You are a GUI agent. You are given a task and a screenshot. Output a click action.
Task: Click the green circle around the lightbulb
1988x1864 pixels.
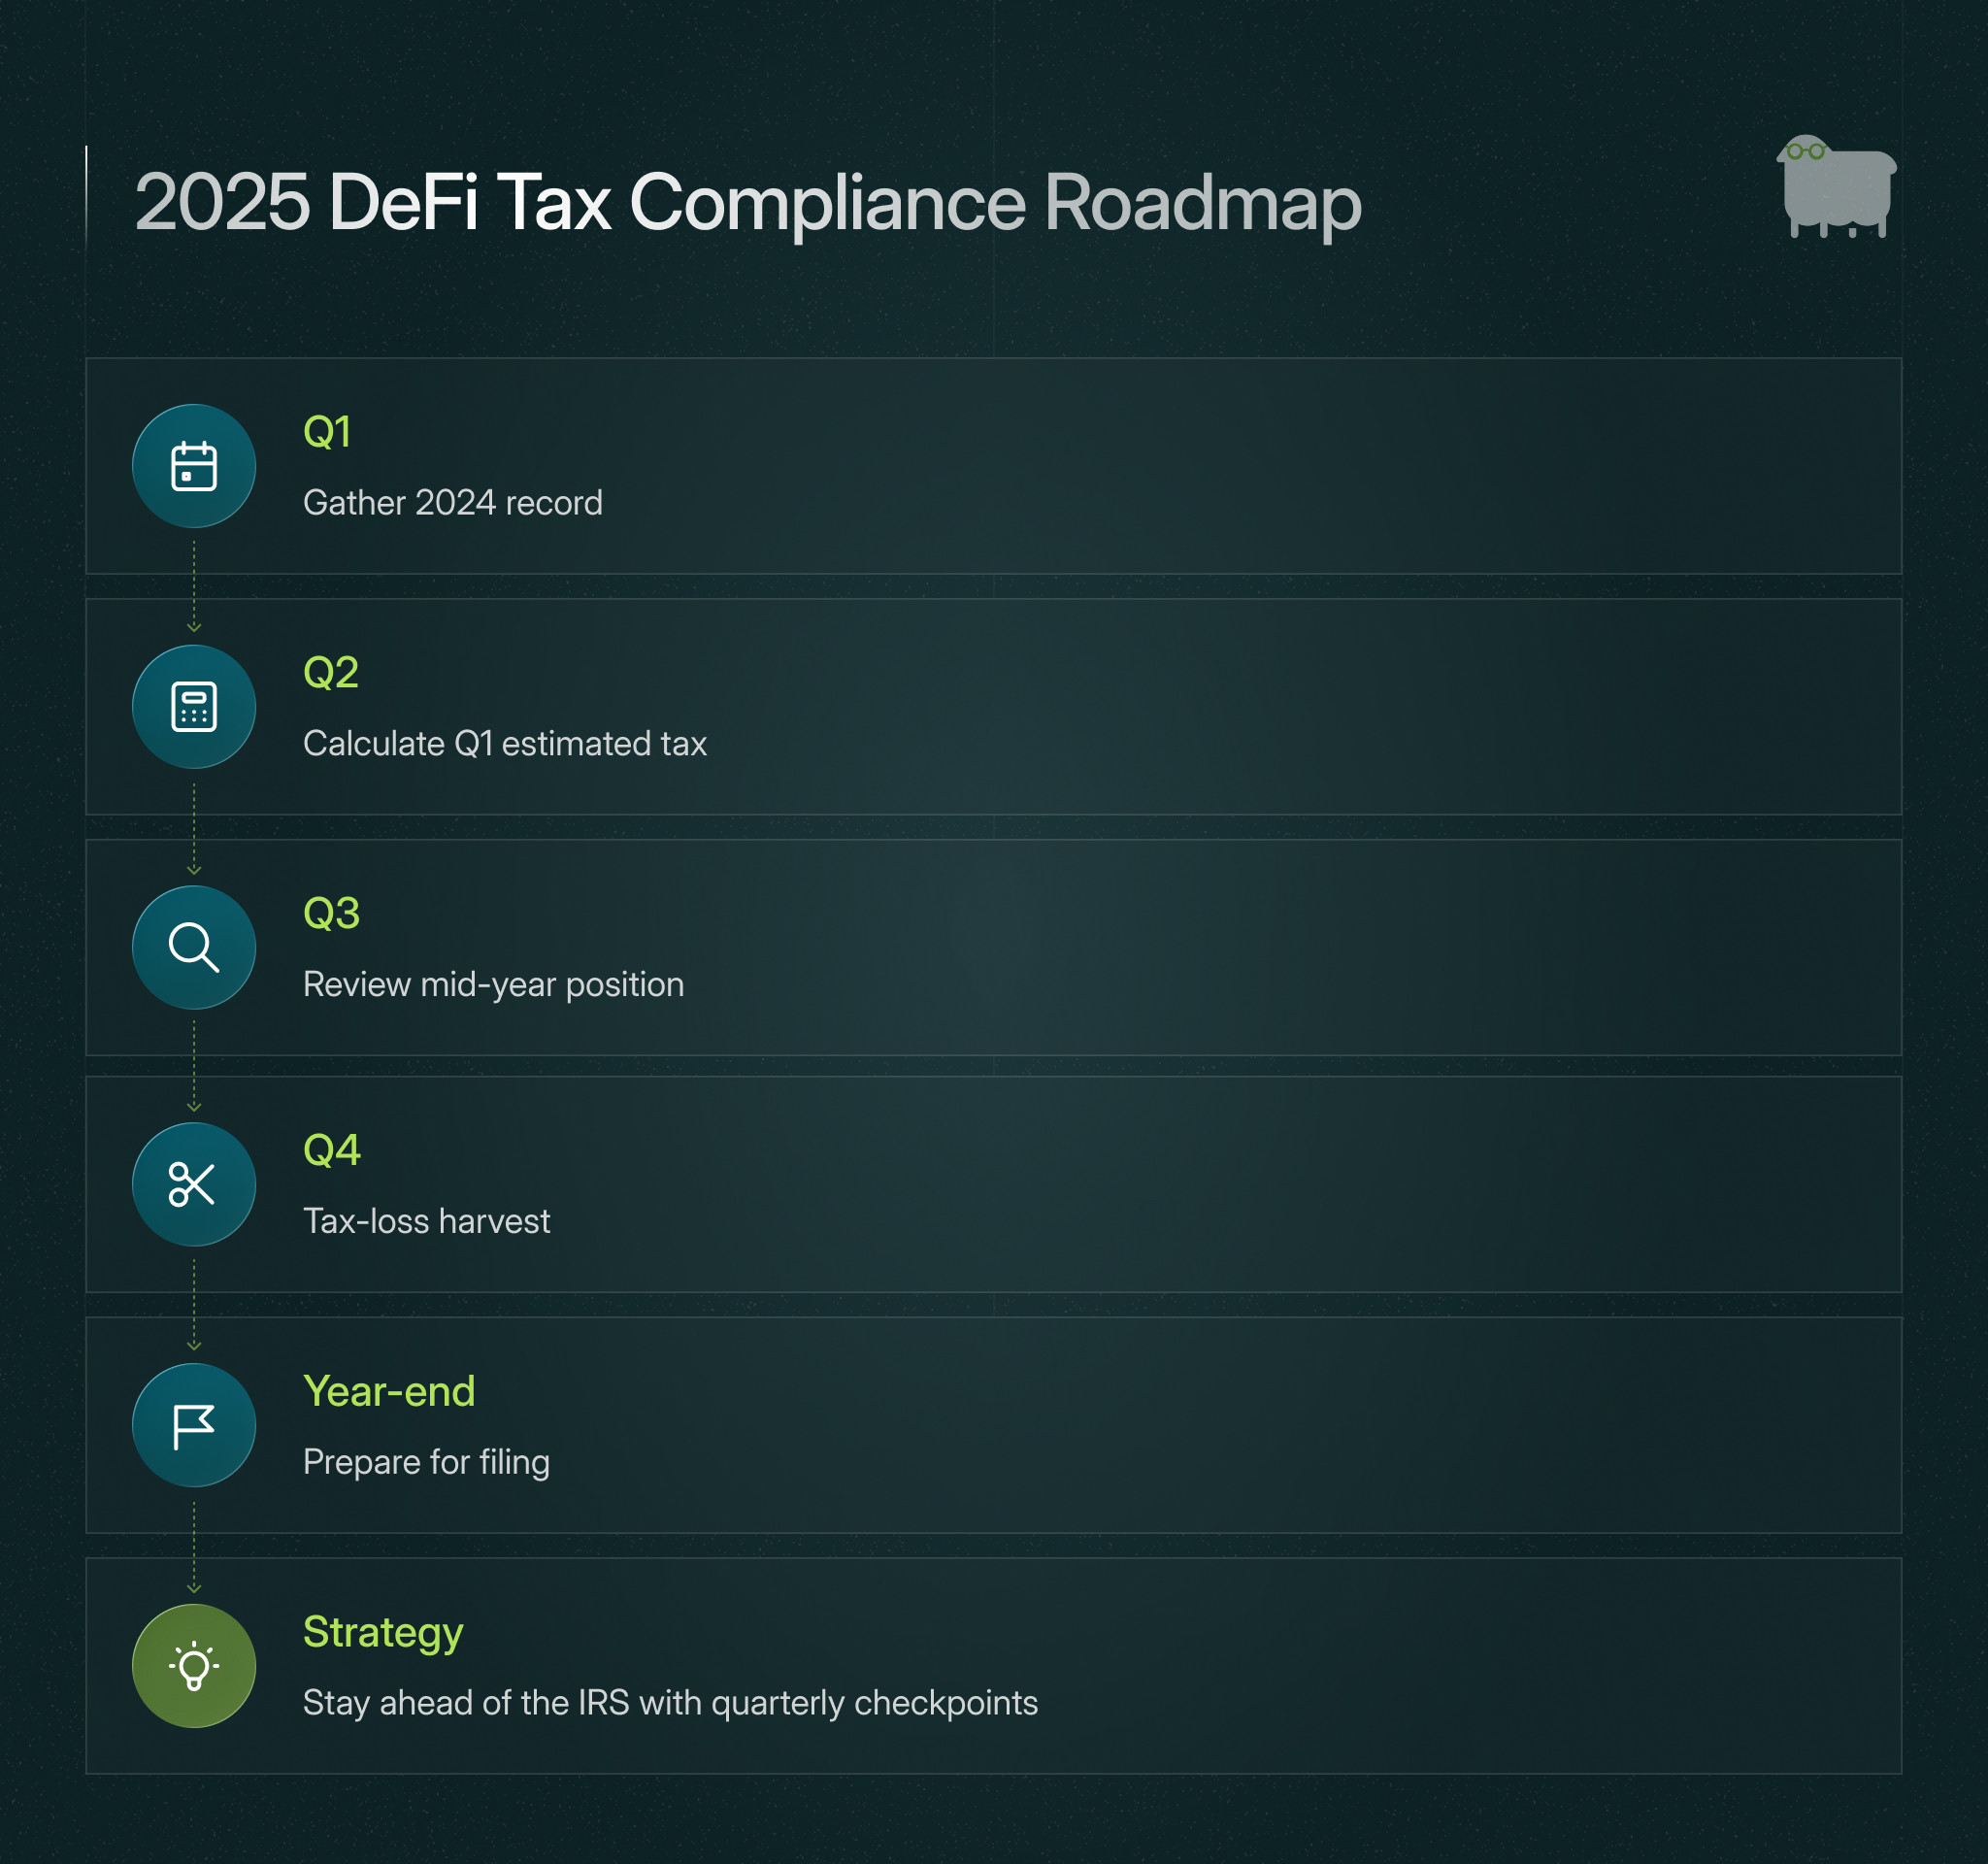pyautogui.click(x=194, y=1665)
